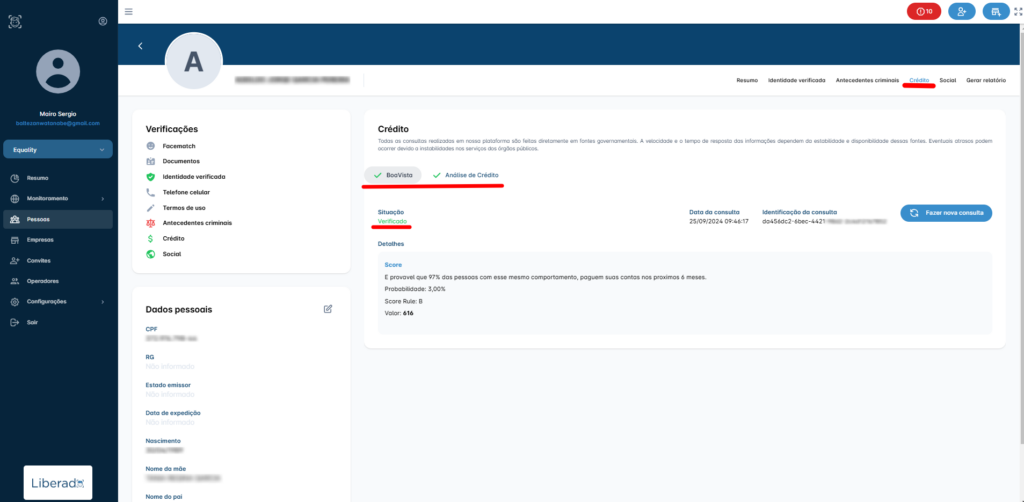This screenshot has width=1024, height=502.
Task: Click Sair to log out
Action: coord(58,322)
